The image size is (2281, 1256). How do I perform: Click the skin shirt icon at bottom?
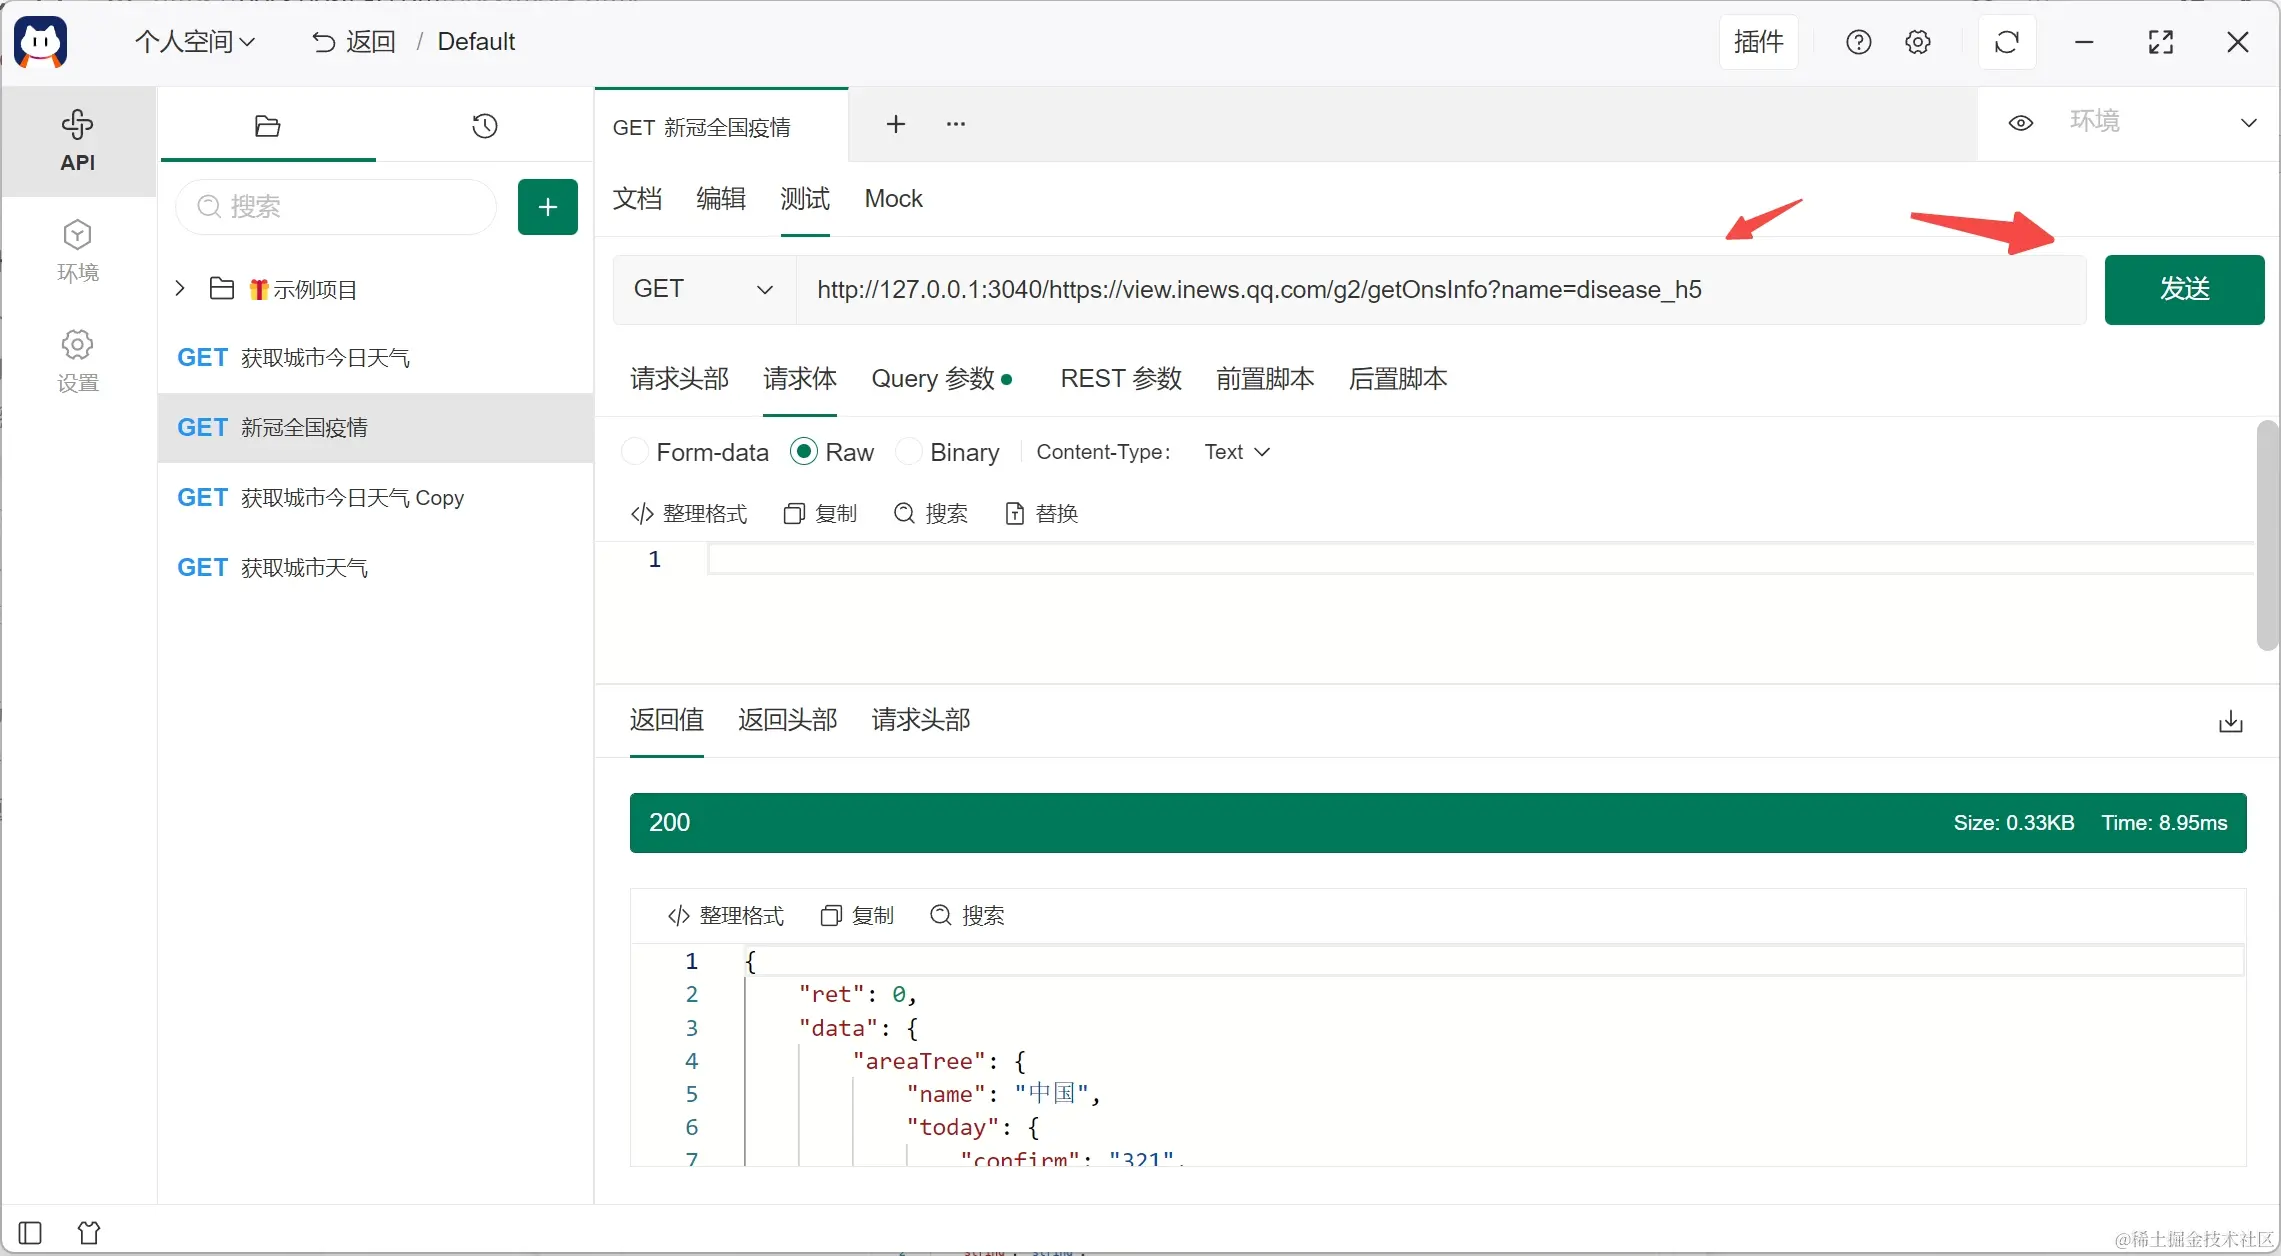tap(89, 1232)
